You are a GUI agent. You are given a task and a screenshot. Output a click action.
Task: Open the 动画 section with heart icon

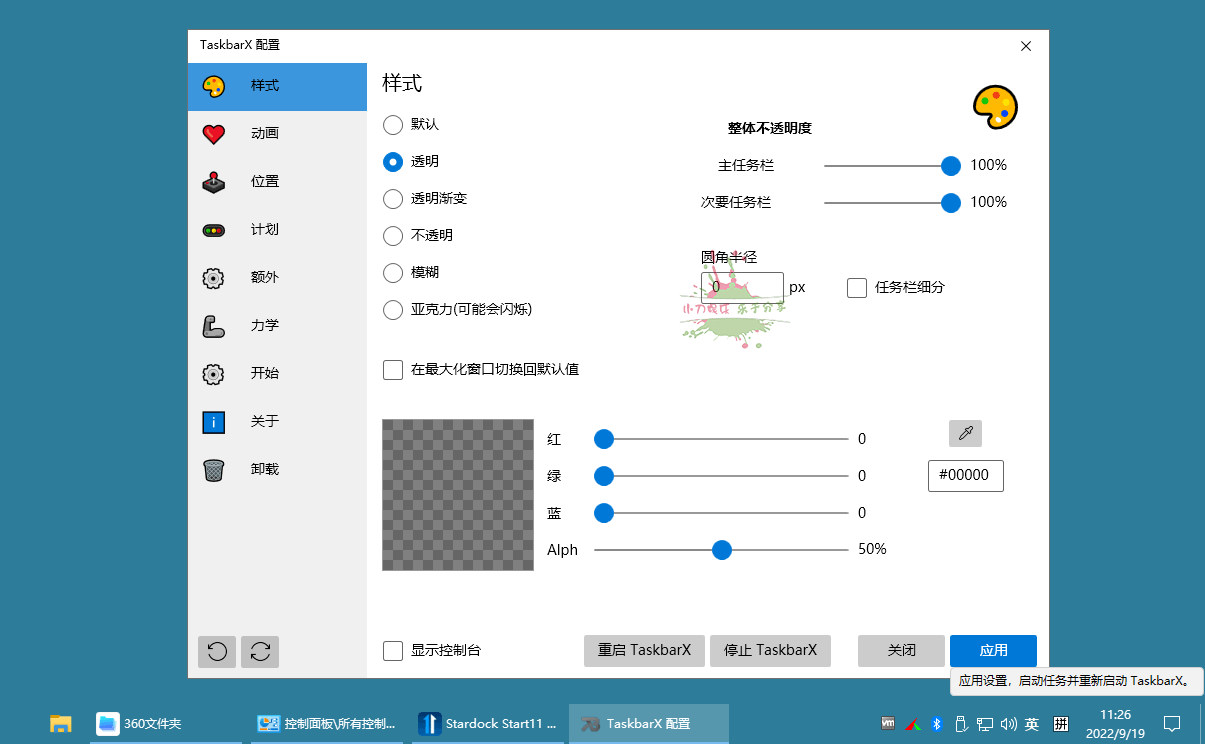pyautogui.click(x=265, y=134)
